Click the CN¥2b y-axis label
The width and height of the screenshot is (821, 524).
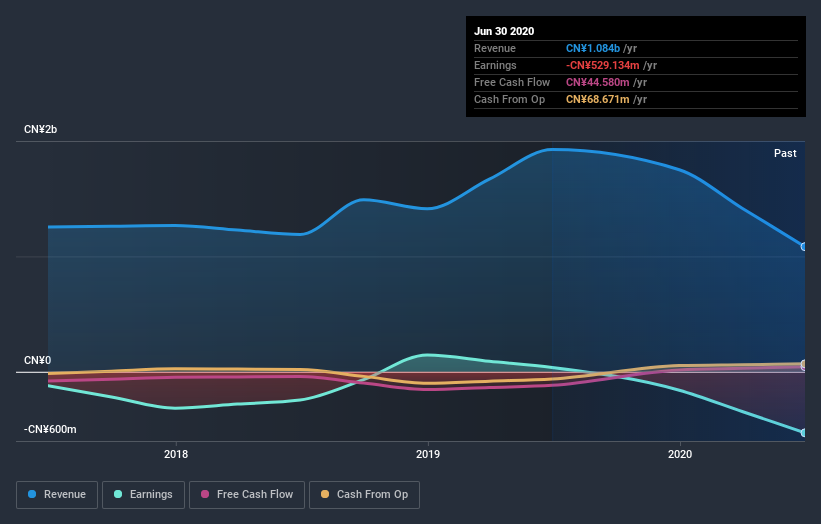click(x=40, y=129)
